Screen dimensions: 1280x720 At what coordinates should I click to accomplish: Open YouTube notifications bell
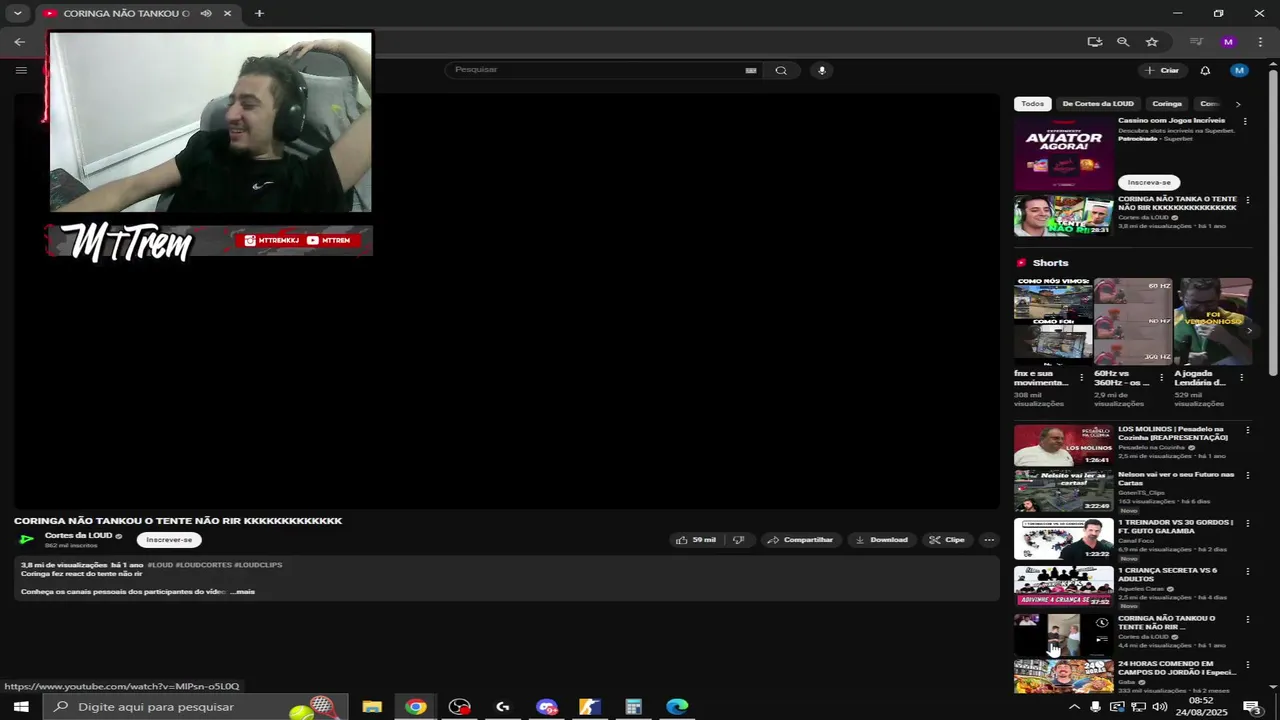pyautogui.click(x=1205, y=70)
